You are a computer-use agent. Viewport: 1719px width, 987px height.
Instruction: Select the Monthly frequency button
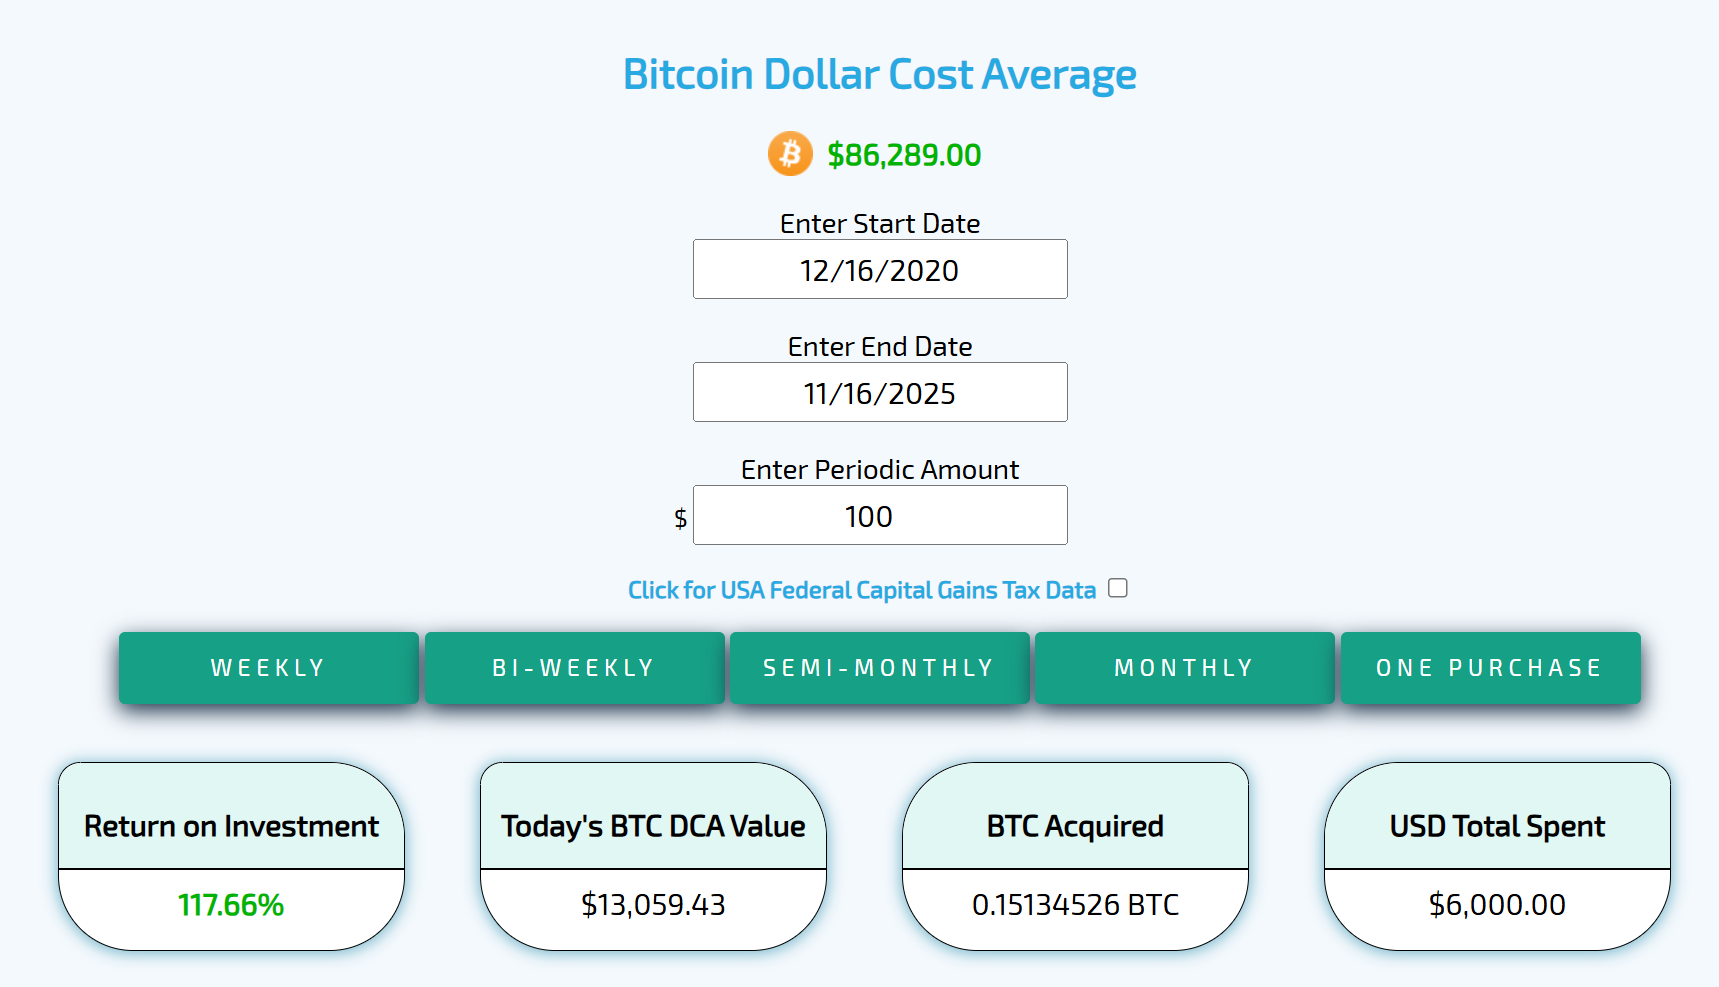tap(1184, 668)
